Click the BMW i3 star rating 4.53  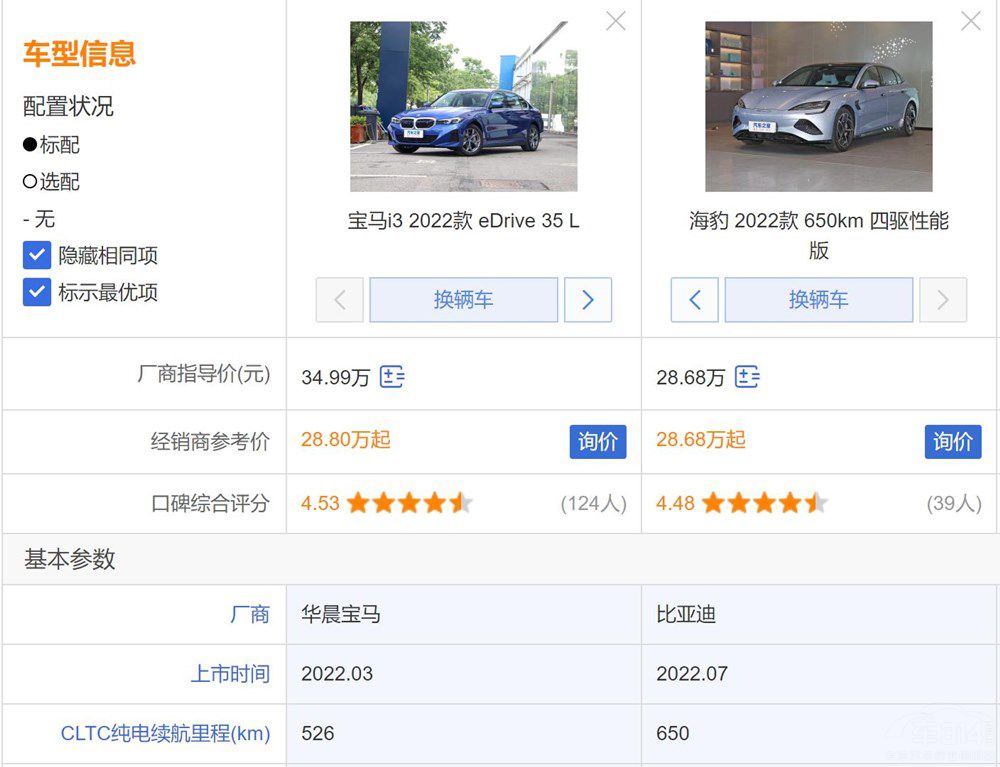coord(408,503)
